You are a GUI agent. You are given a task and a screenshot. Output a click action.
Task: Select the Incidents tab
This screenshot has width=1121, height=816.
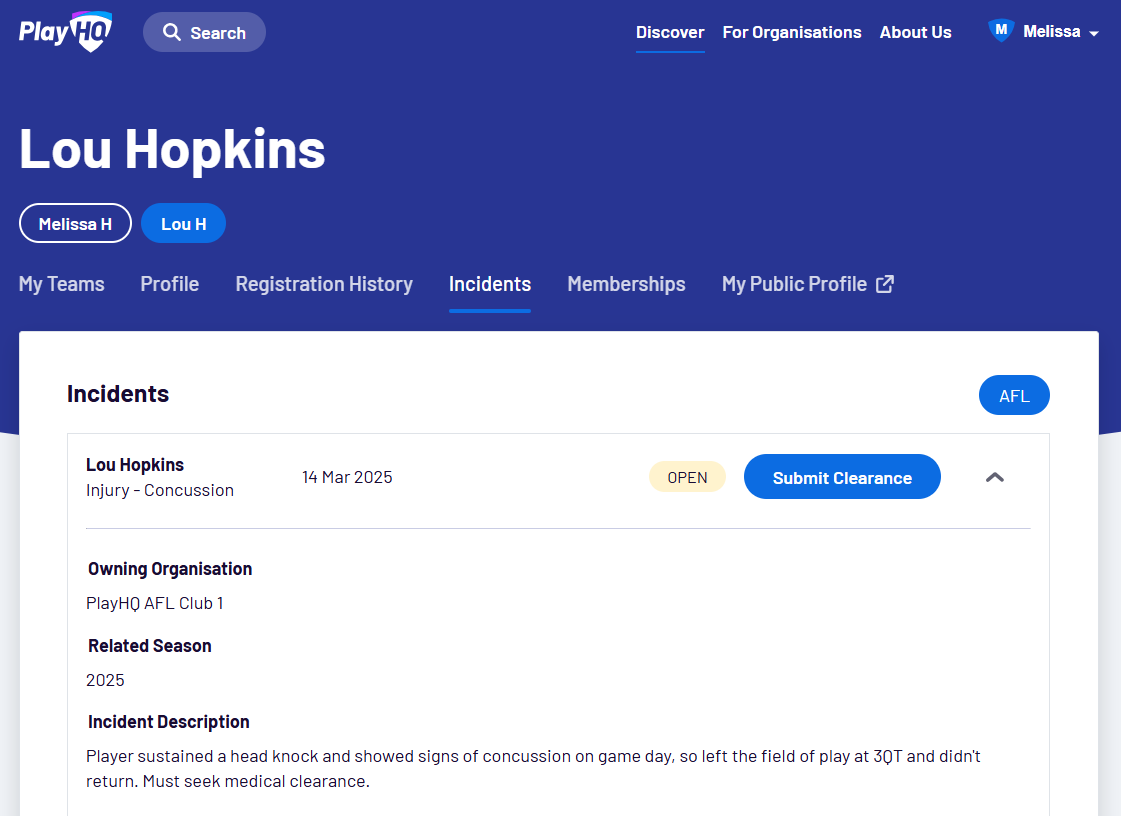click(490, 284)
